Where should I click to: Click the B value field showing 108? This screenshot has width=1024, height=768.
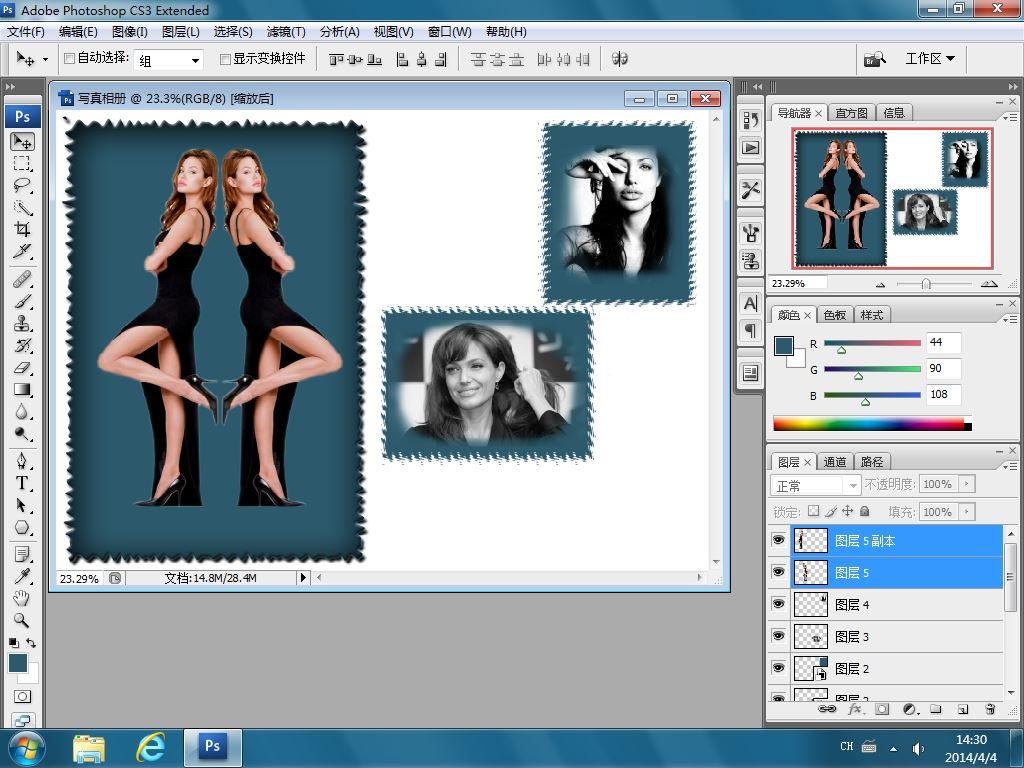[943, 394]
